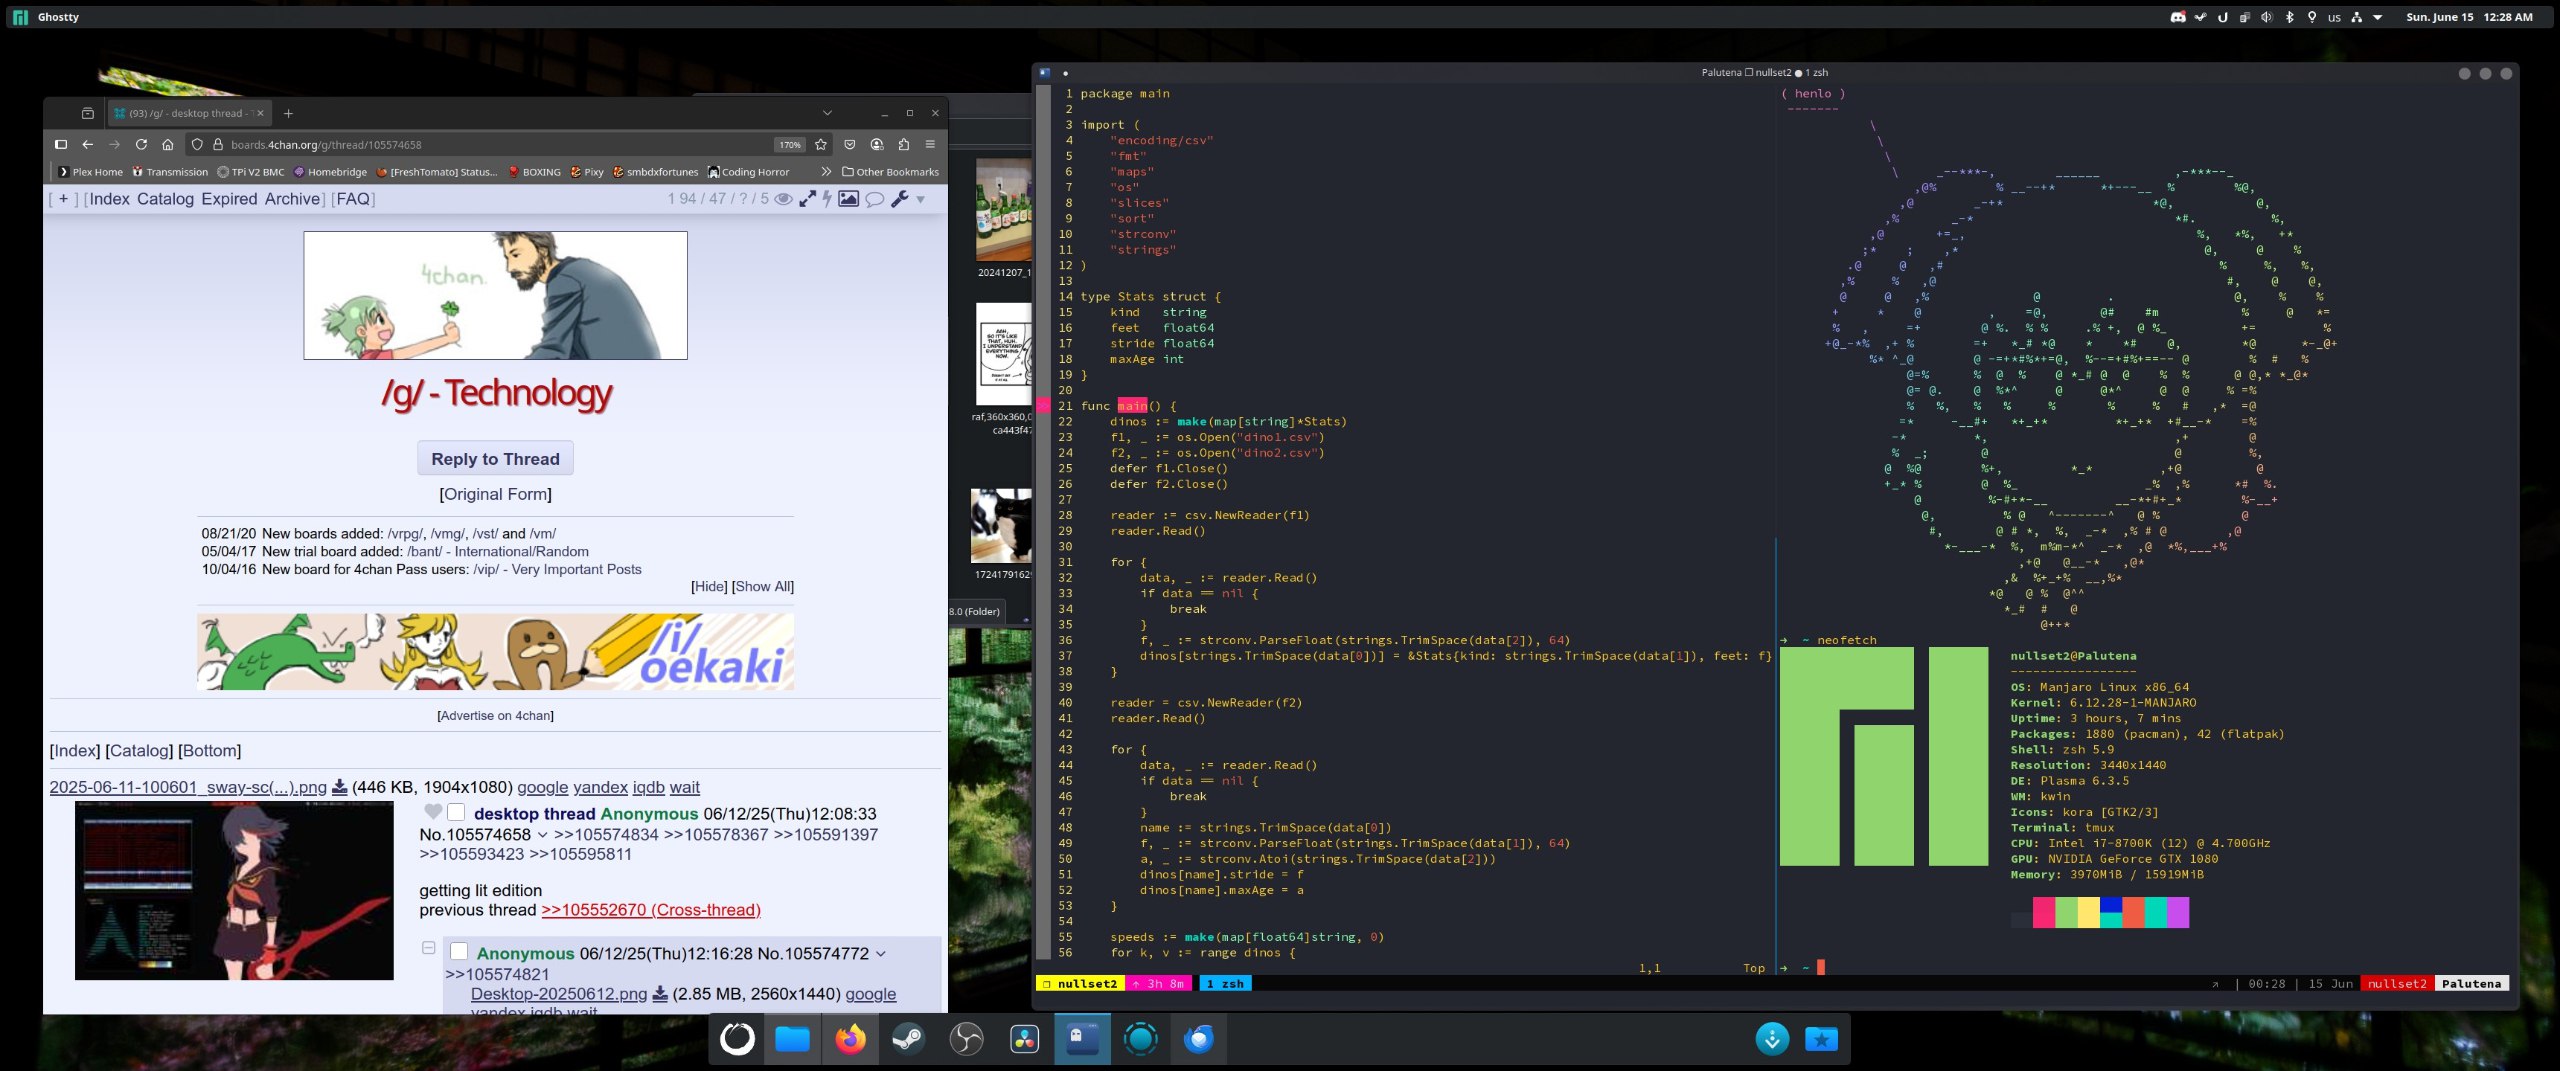Click the expand images arrows icon in 4chan header
The image size is (2560, 1071).
(807, 199)
